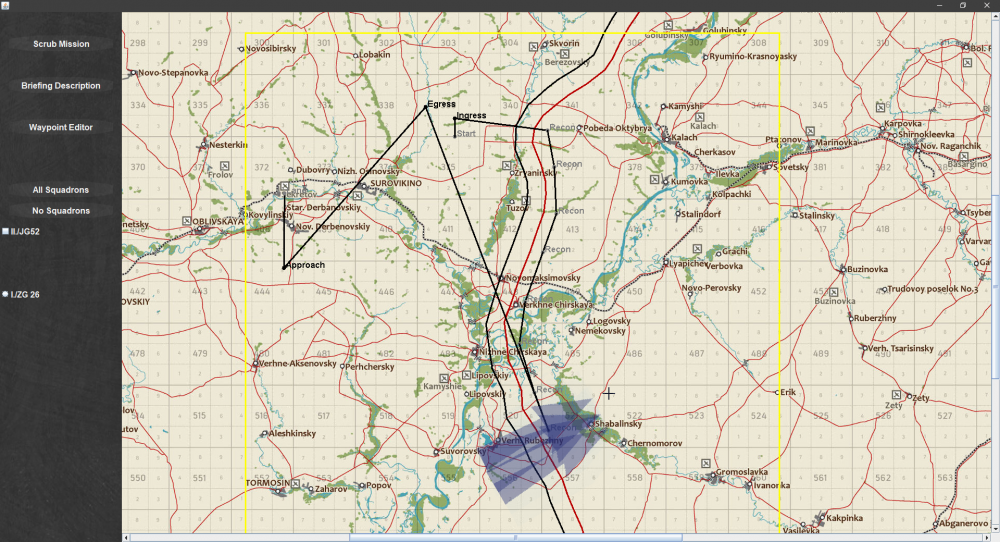Screen dimensions: 1000x542
Task: Click the Tormosin airfield icon
Action: point(295,484)
